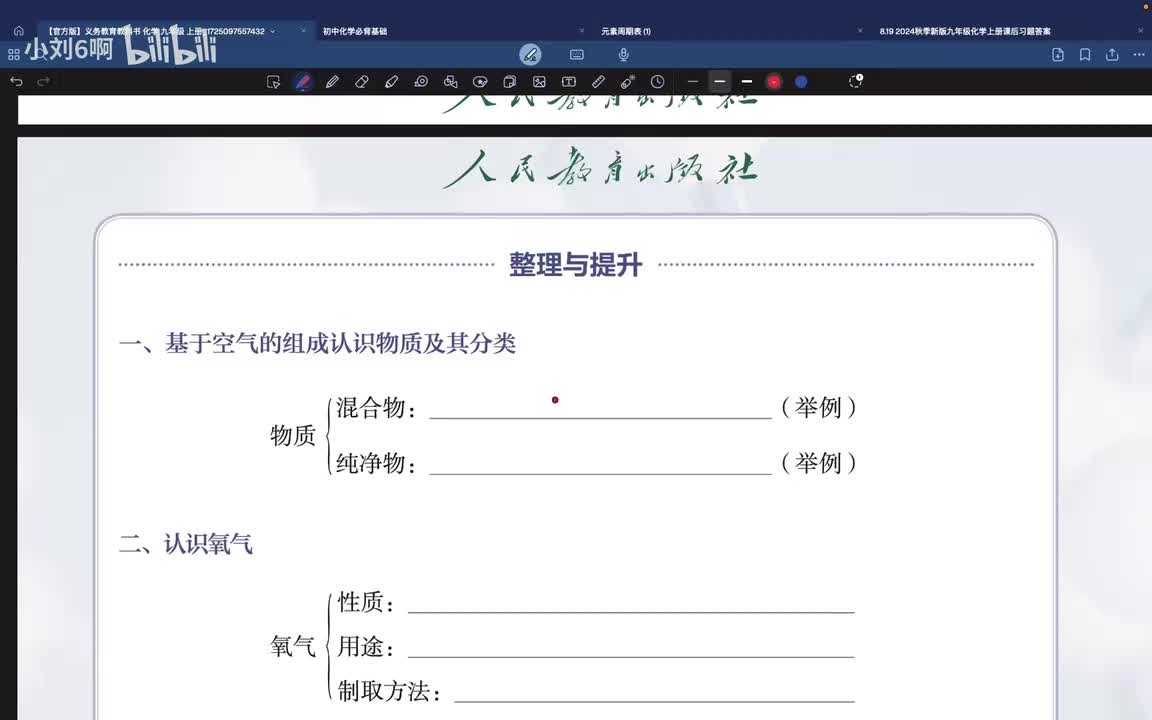Undo the last stroke
This screenshot has width=1152, height=720.
[17, 82]
